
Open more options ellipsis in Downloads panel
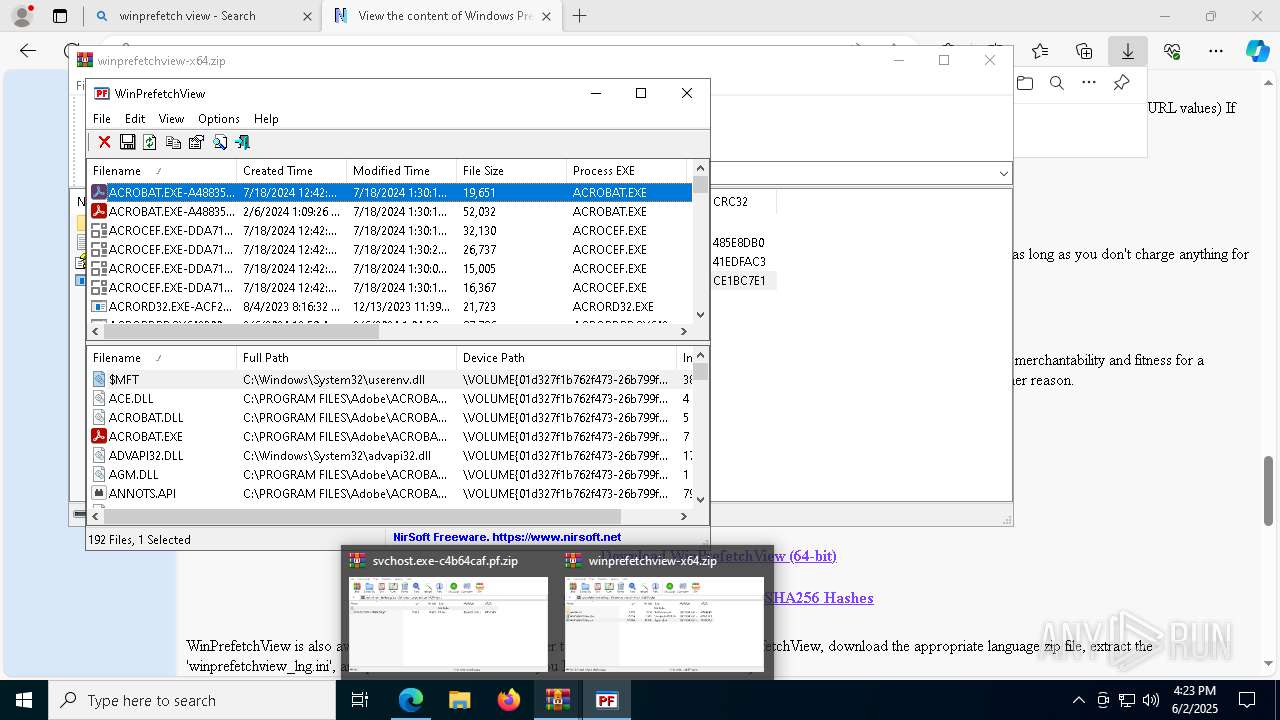click(1089, 83)
